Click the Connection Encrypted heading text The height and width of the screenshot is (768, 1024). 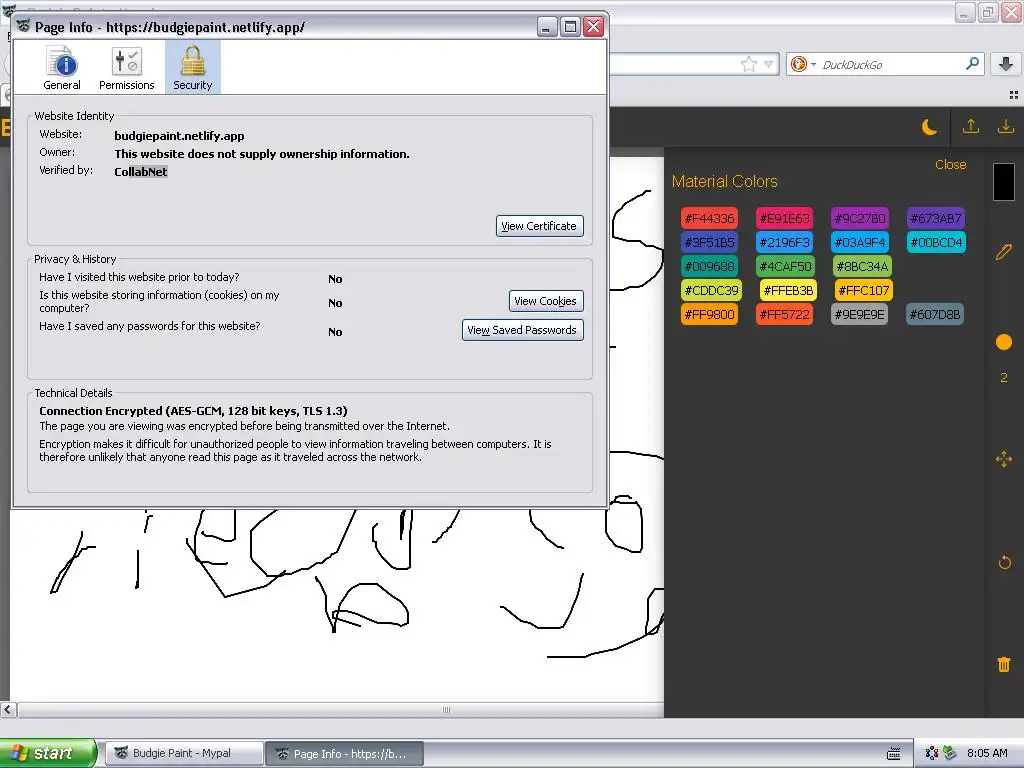click(x=193, y=411)
